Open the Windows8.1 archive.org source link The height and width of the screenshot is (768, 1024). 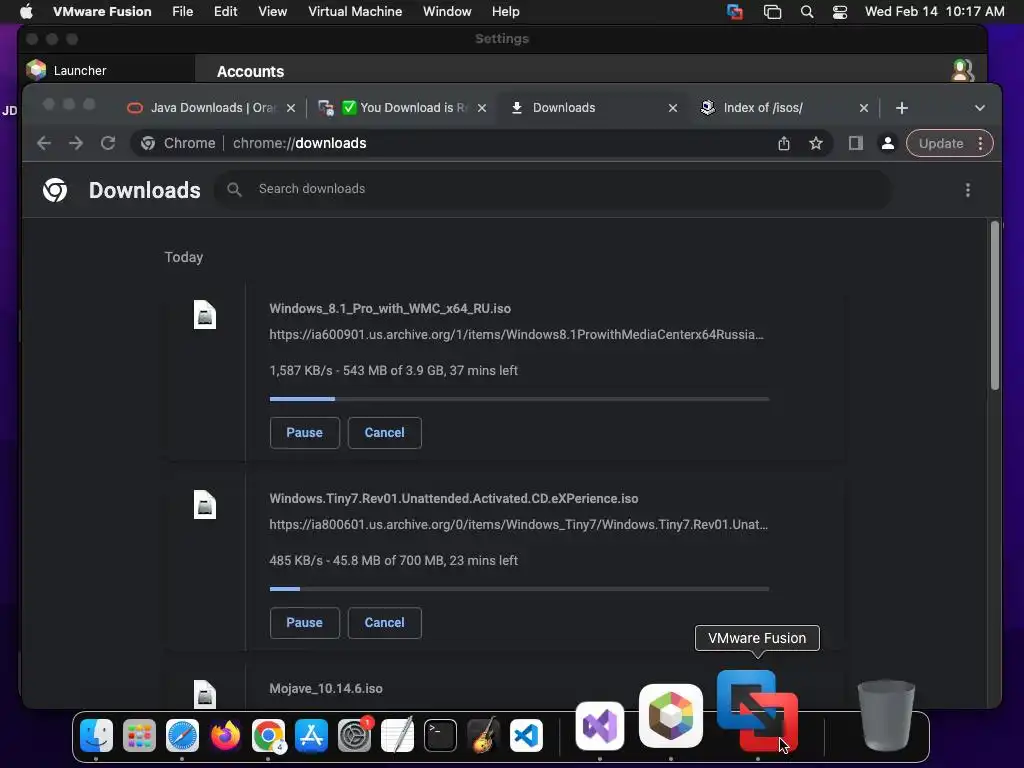point(517,334)
